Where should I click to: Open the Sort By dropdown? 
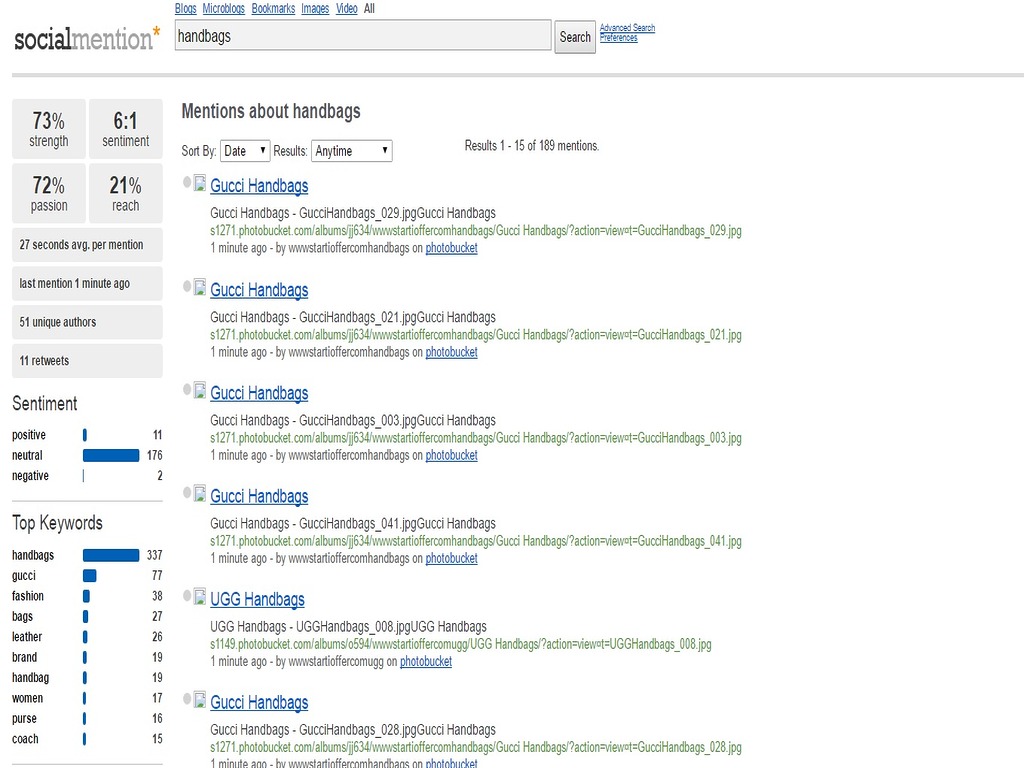click(x=245, y=151)
